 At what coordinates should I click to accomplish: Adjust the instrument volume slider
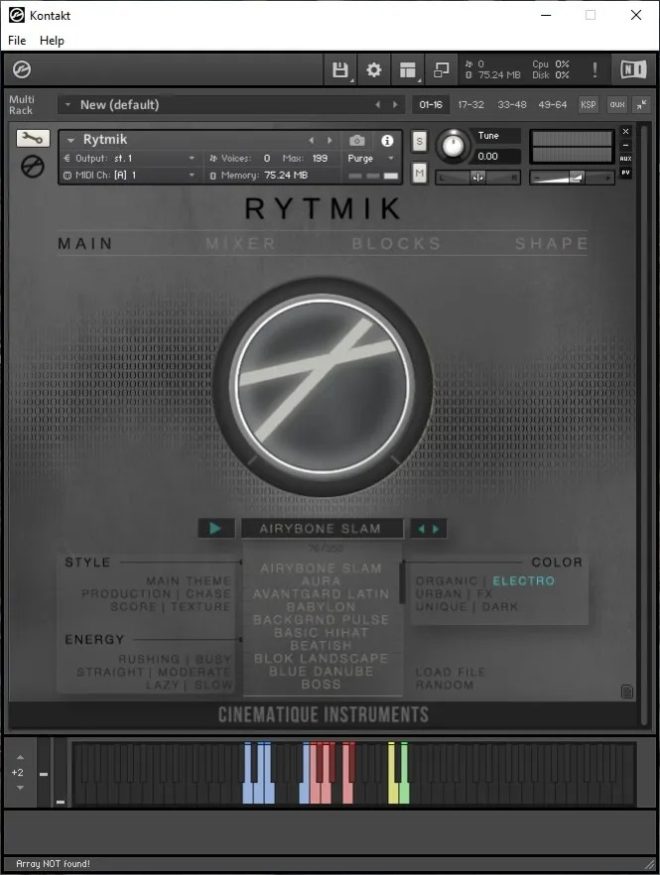click(571, 177)
